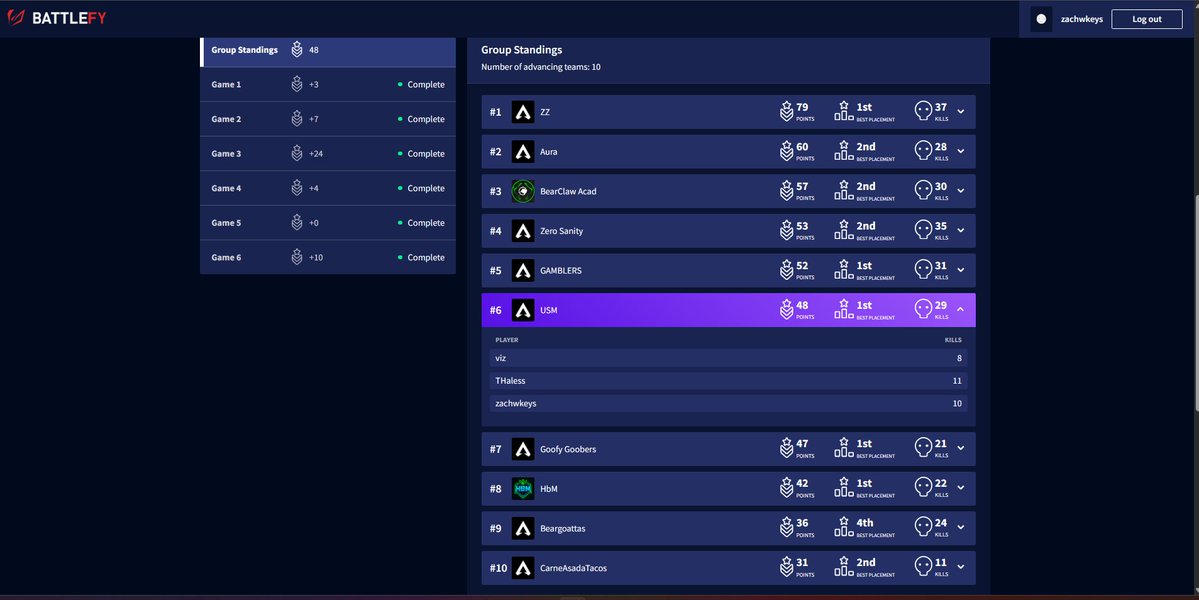Click the USM team logo
This screenshot has width=1199, height=600.
(523, 310)
